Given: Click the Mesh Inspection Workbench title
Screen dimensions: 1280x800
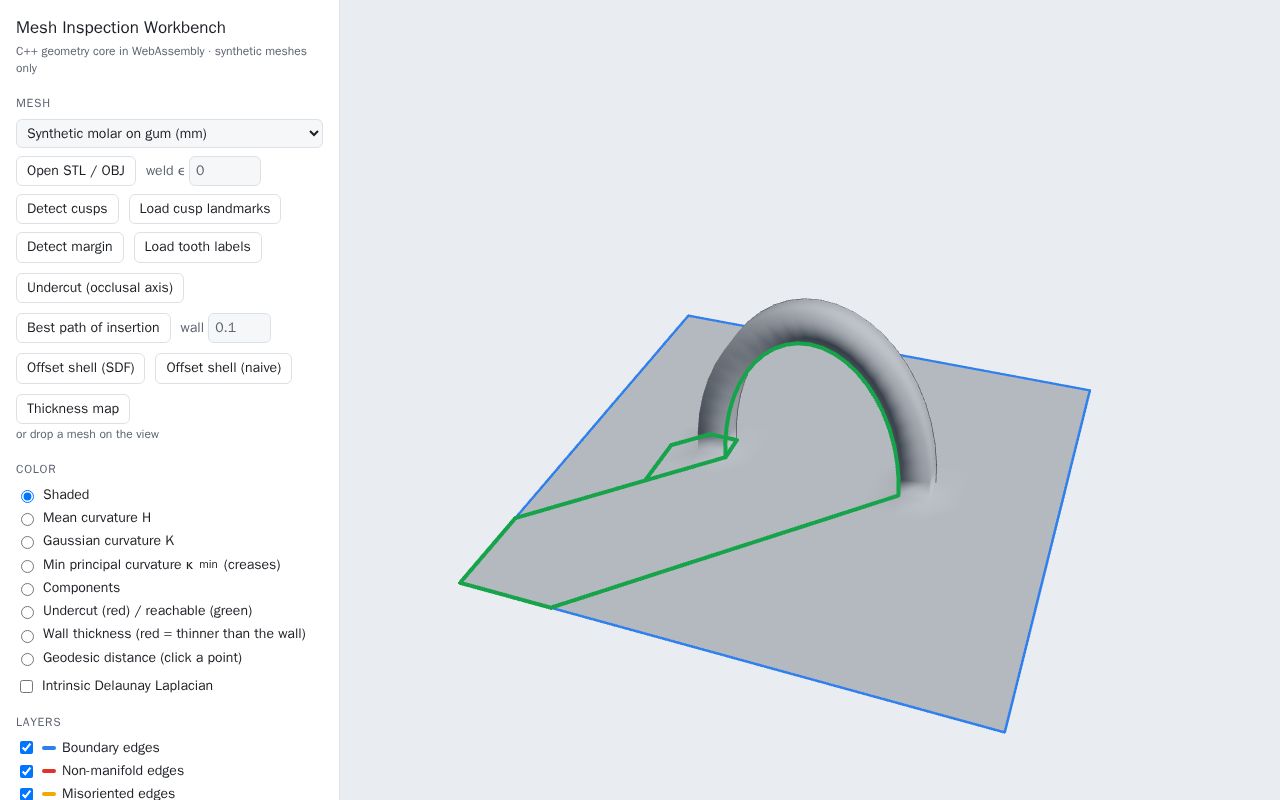Looking at the screenshot, I should coord(121,27).
